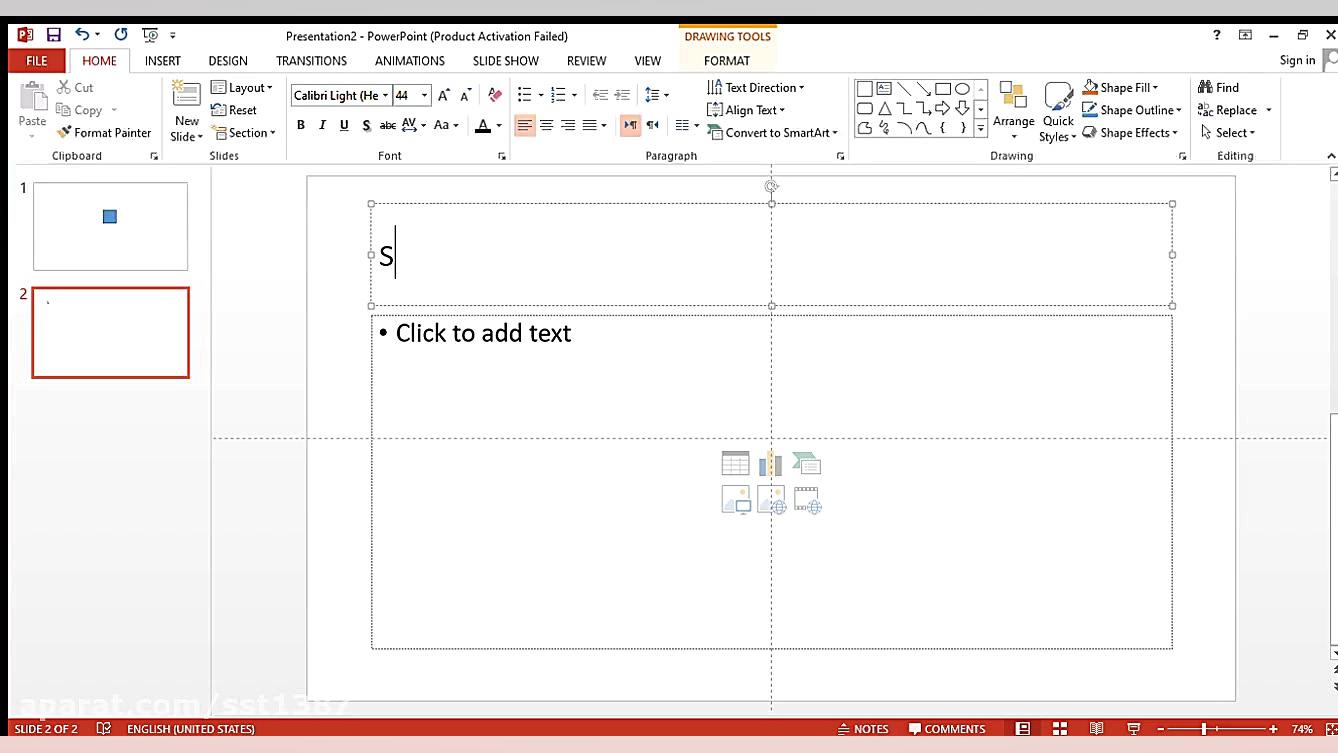1338x753 pixels.
Task: Add a New Slide
Action: click(187, 112)
